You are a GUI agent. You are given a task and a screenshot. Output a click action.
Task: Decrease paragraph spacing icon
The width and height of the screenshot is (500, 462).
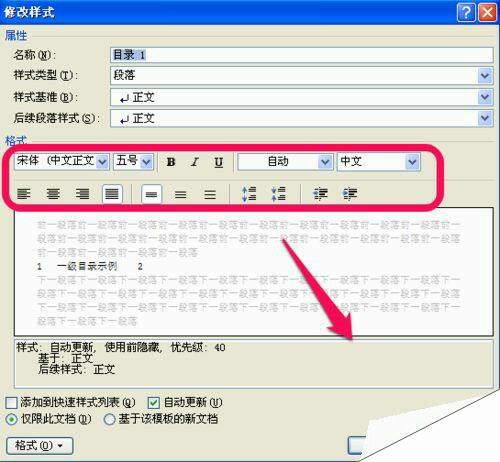point(278,194)
